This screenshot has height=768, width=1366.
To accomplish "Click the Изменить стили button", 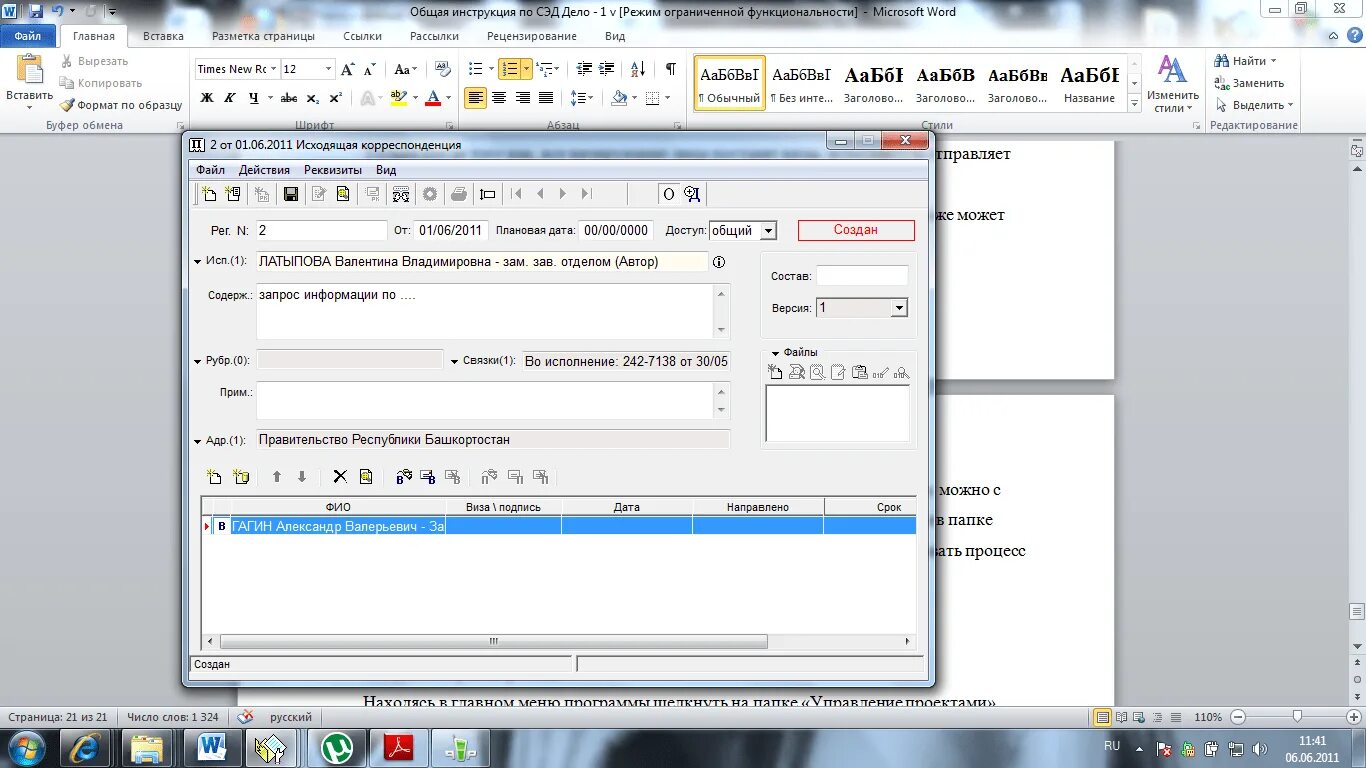I will (x=1171, y=84).
